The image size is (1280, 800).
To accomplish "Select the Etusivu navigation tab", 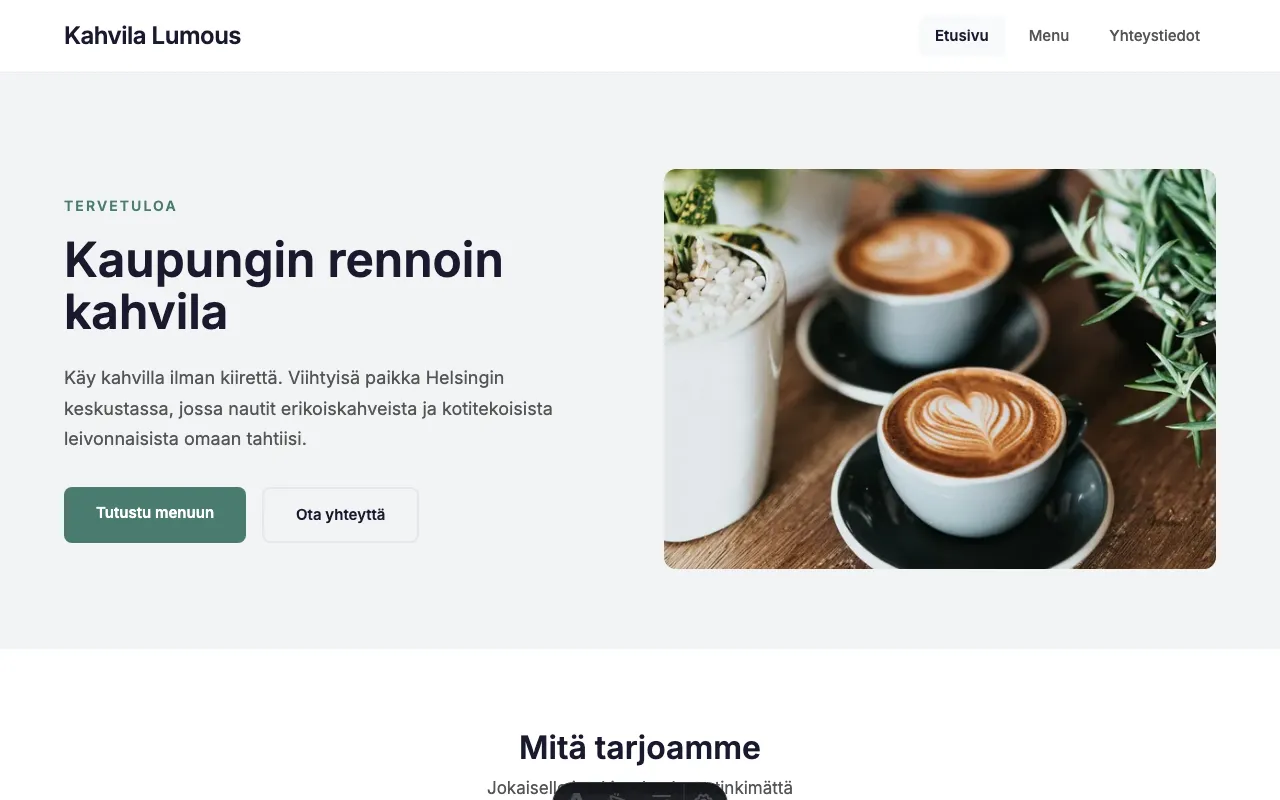I will click(x=962, y=36).
